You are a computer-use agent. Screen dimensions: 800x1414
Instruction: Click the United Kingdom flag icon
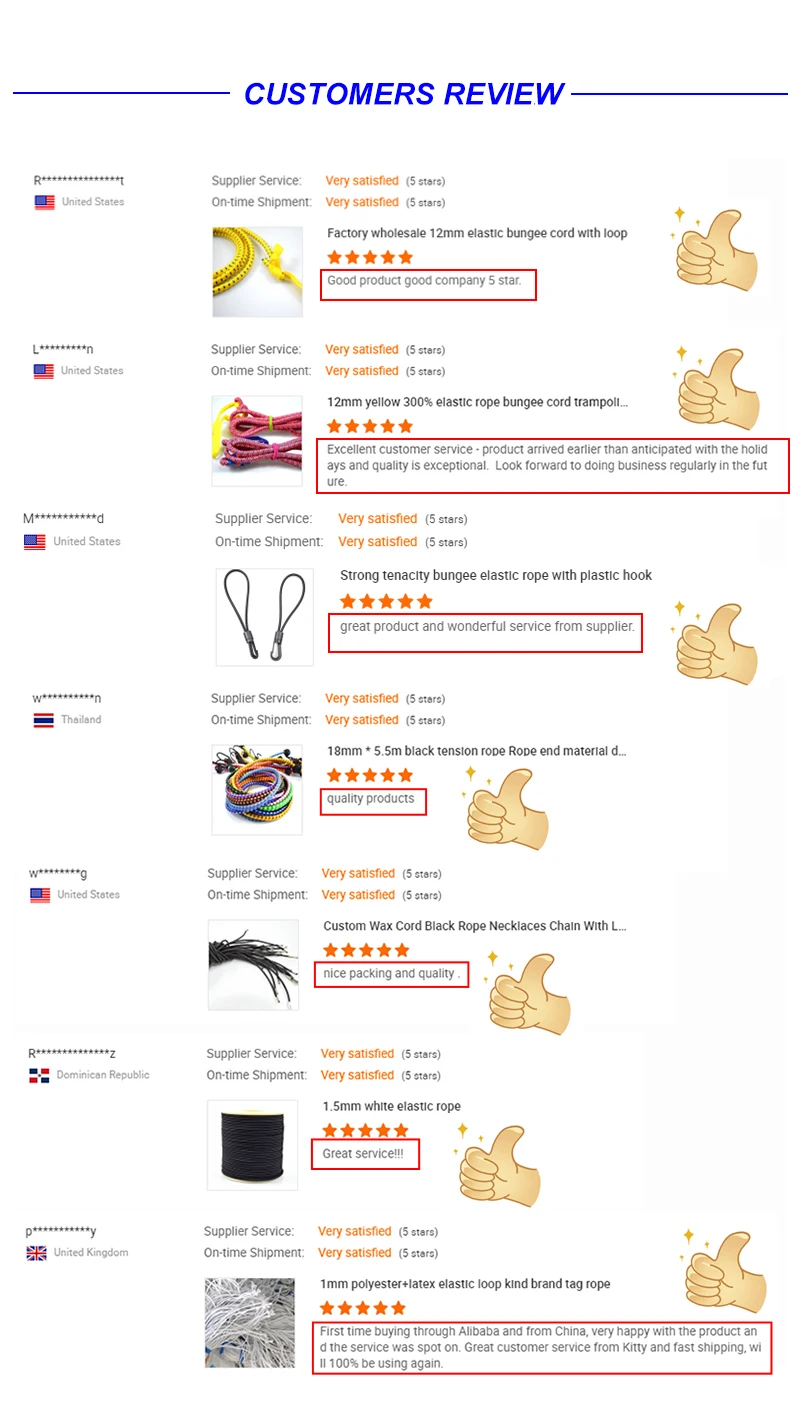[37, 1253]
